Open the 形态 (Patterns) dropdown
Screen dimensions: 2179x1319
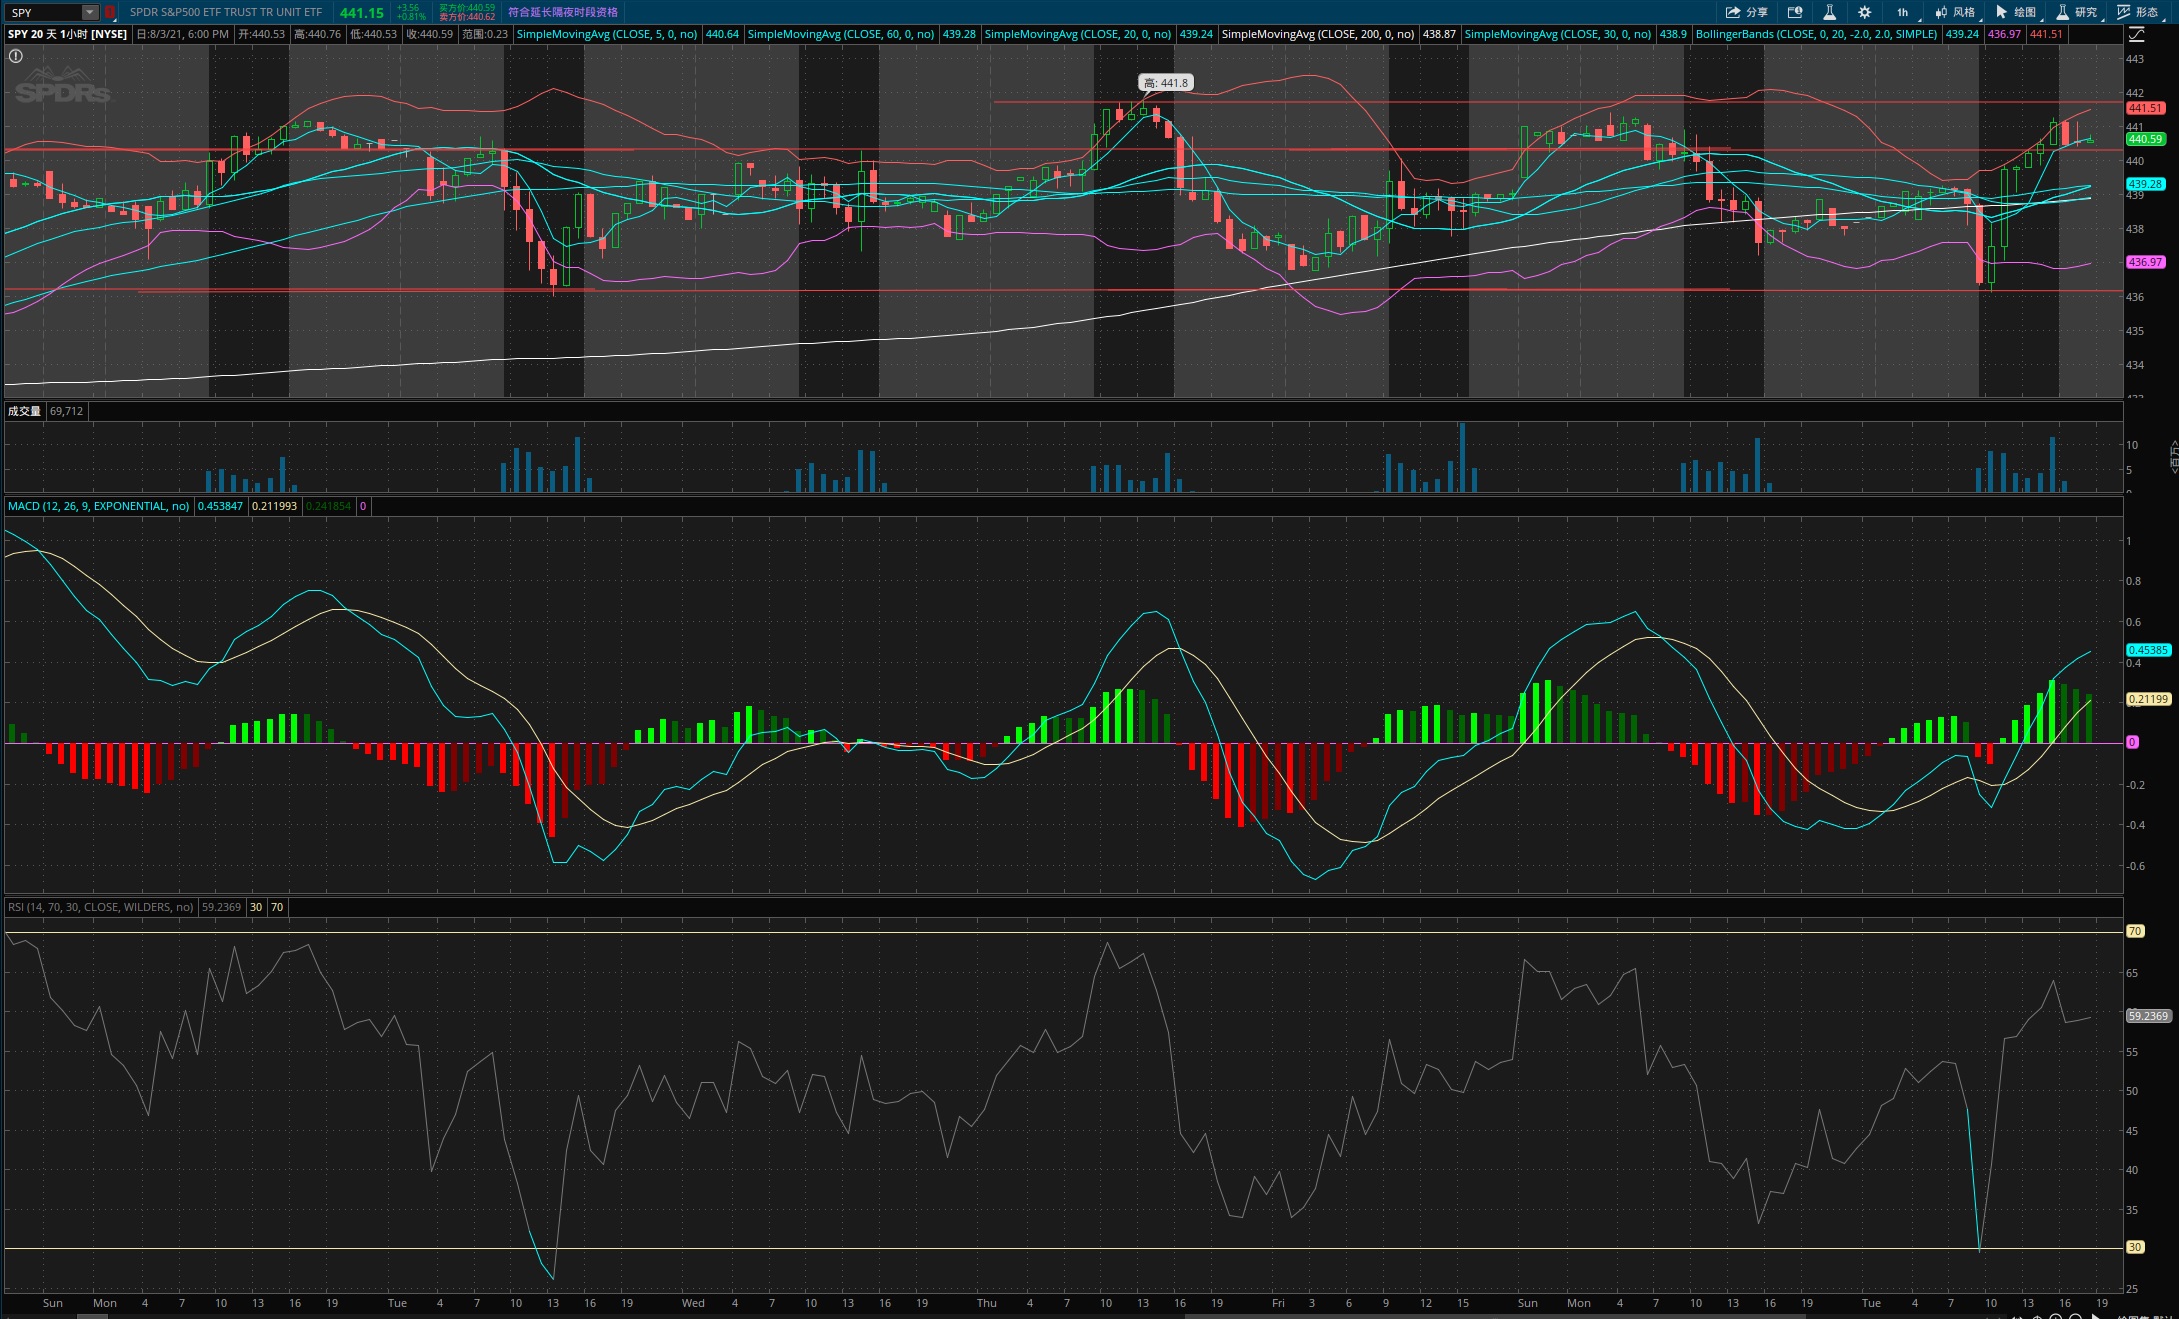tap(2138, 12)
